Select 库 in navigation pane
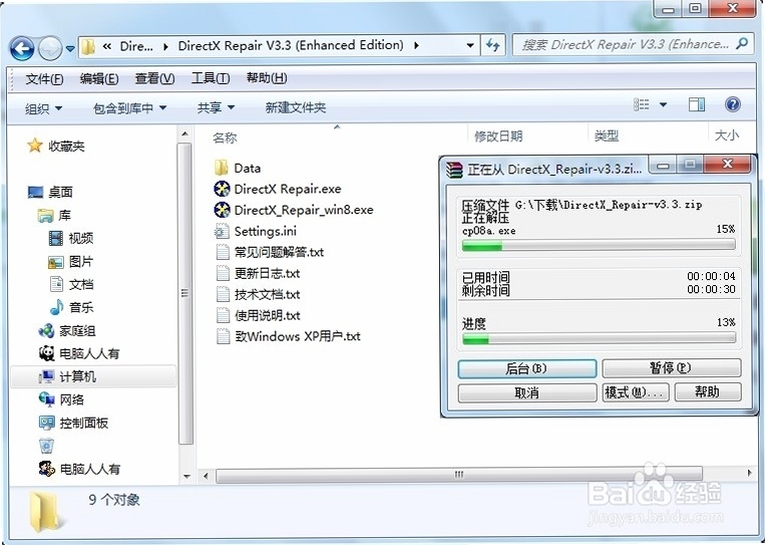 (x=54, y=215)
